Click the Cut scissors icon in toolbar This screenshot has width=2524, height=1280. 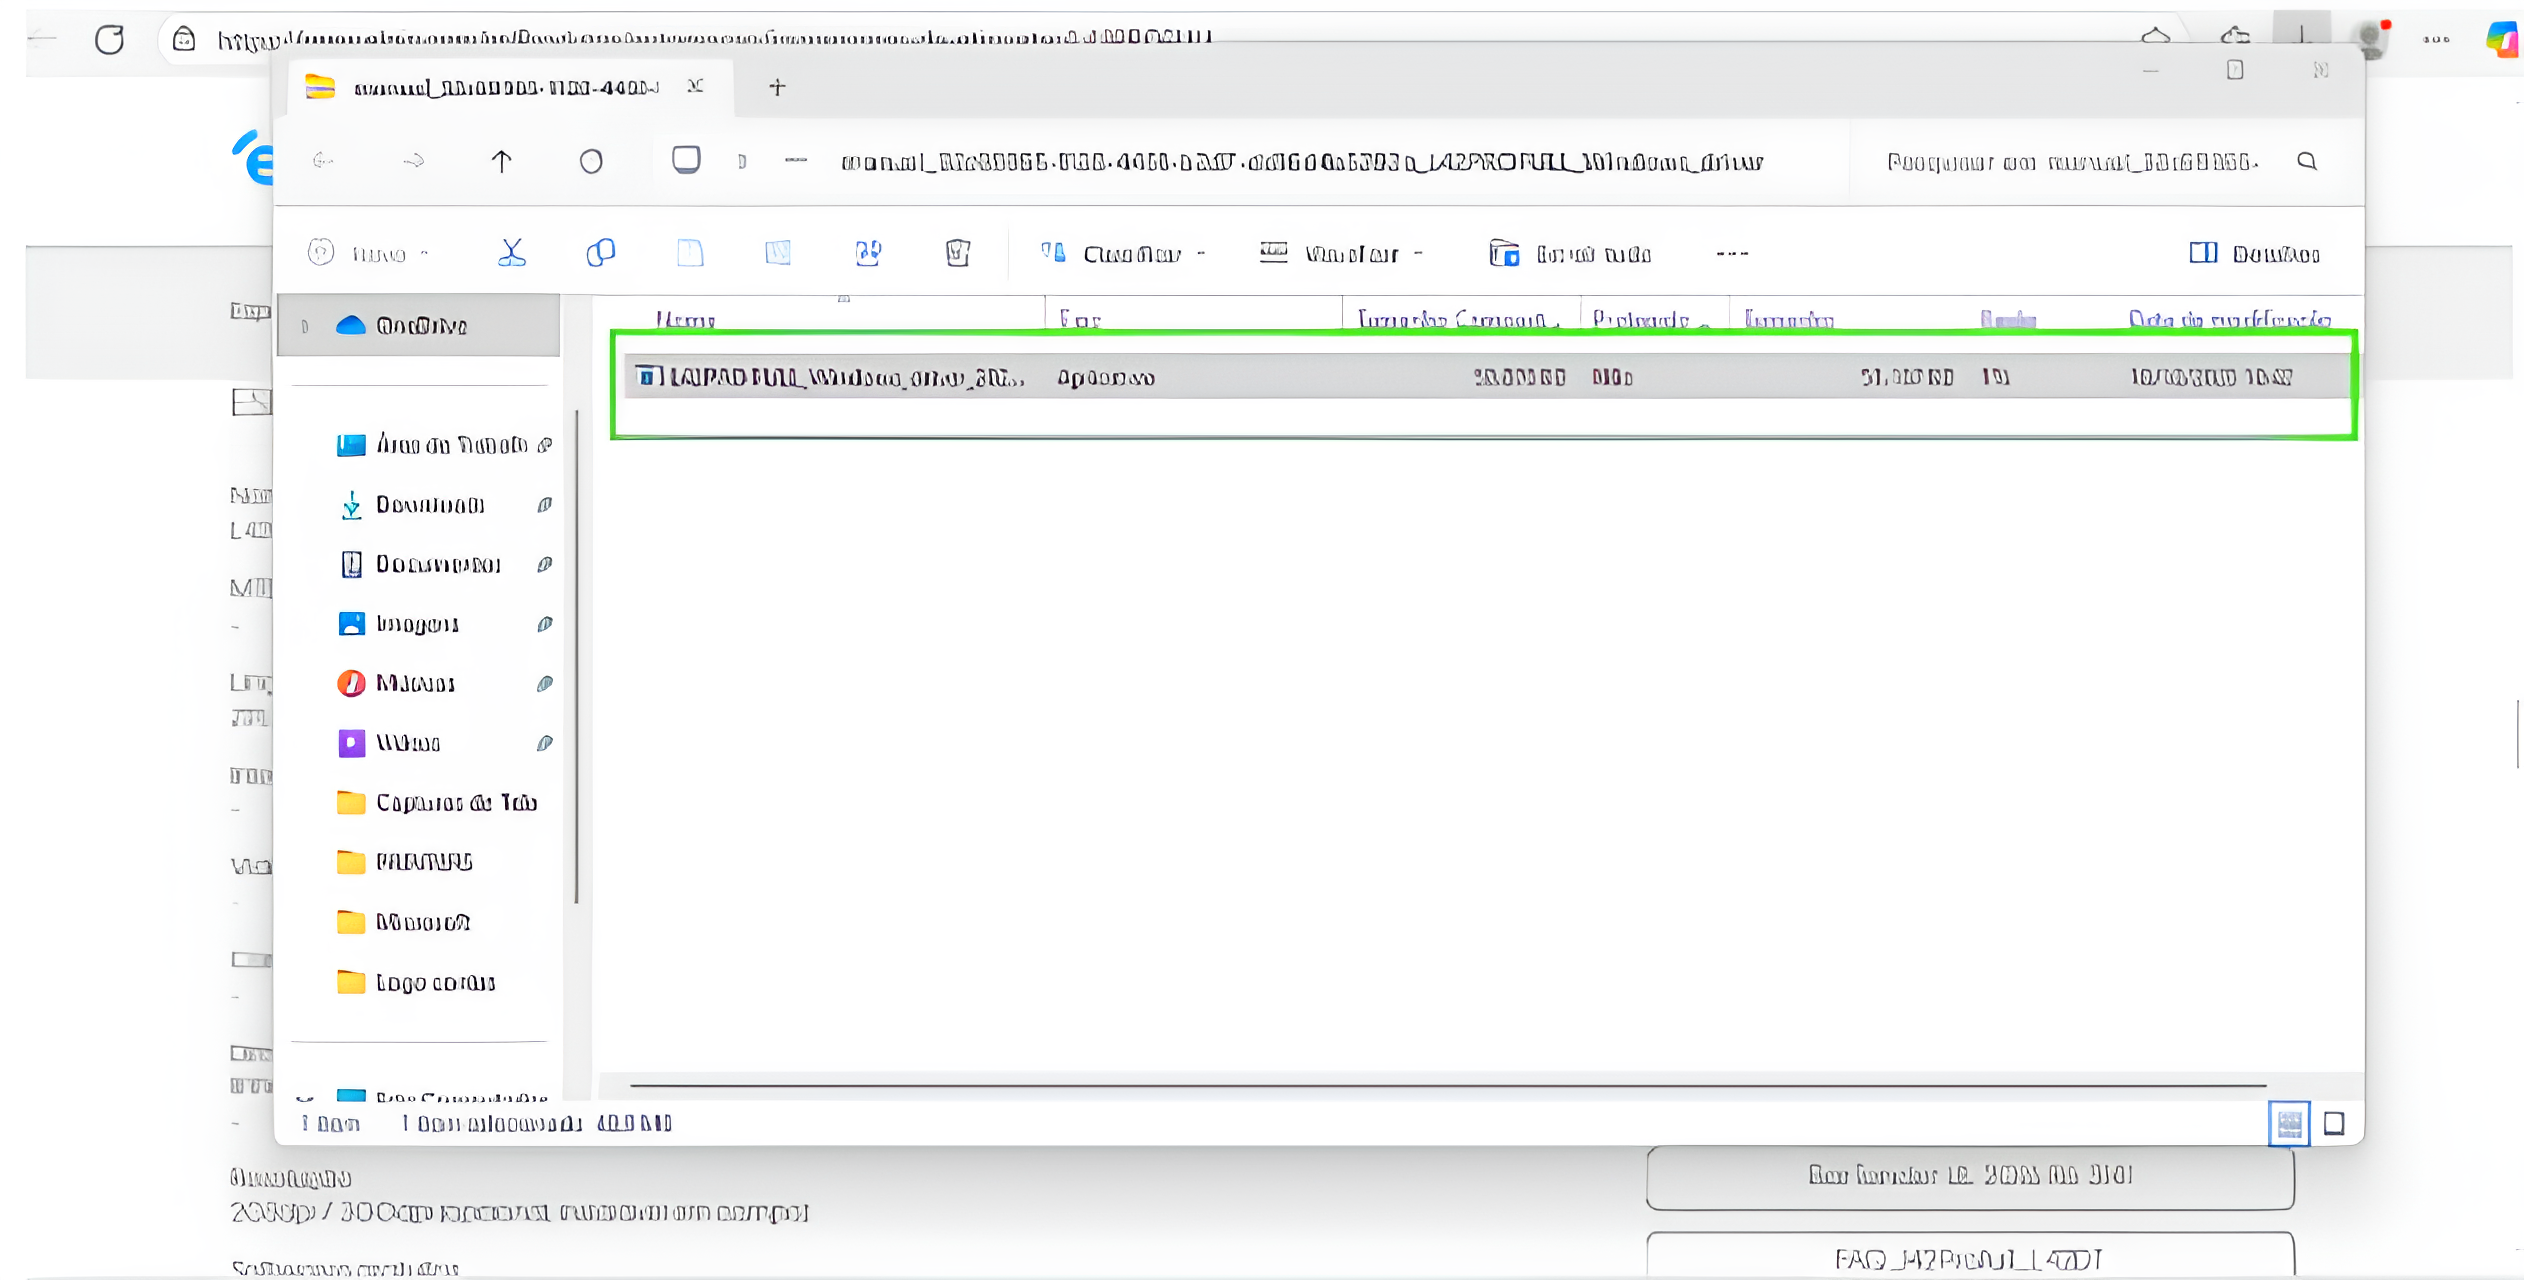pos(511,253)
